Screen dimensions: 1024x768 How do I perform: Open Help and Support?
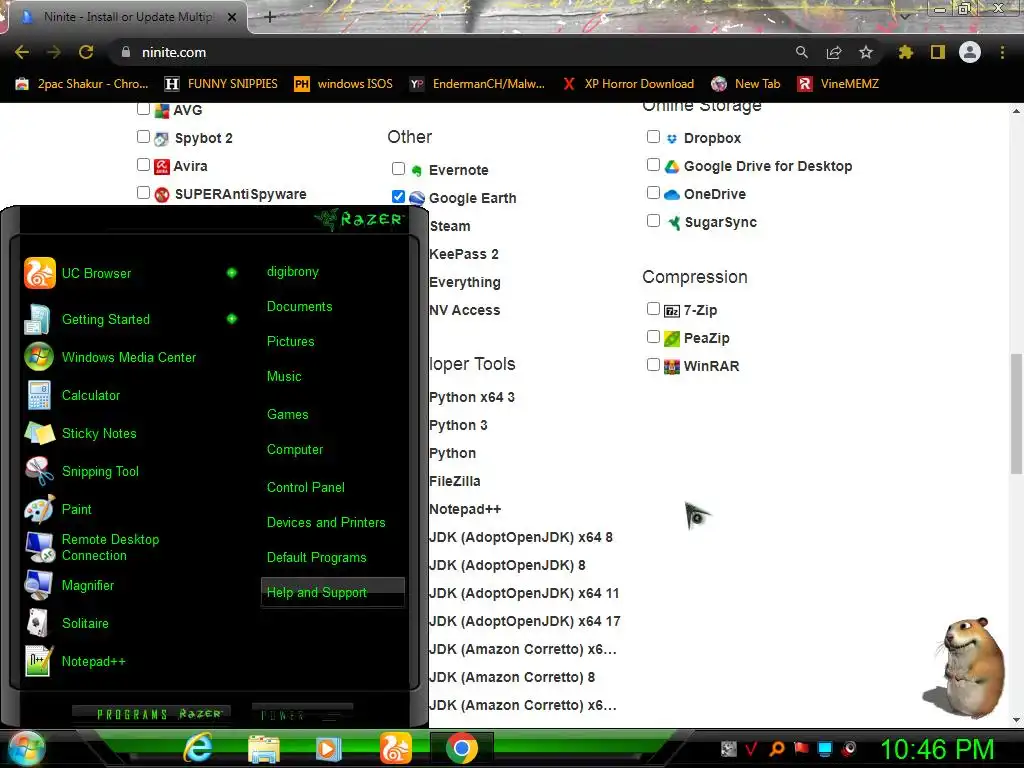(x=332, y=592)
